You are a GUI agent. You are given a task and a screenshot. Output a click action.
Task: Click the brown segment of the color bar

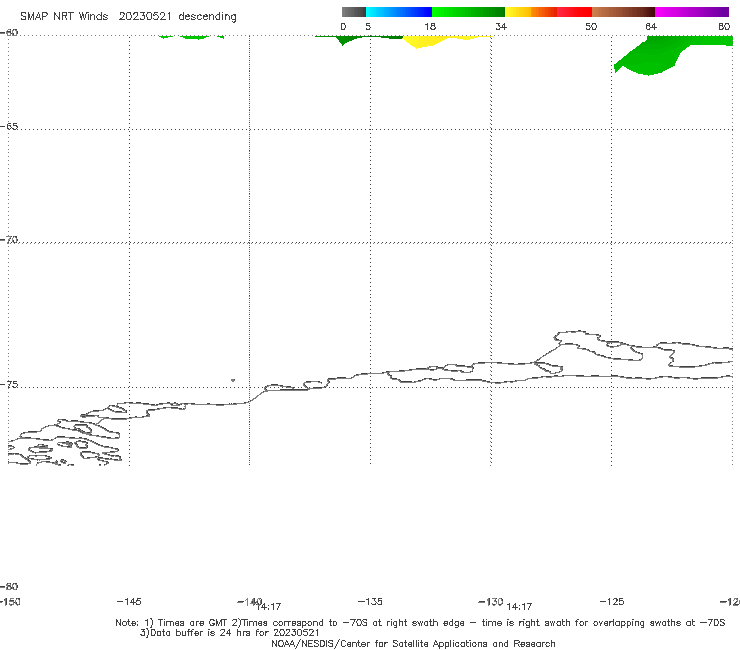(x=623, y=12)
